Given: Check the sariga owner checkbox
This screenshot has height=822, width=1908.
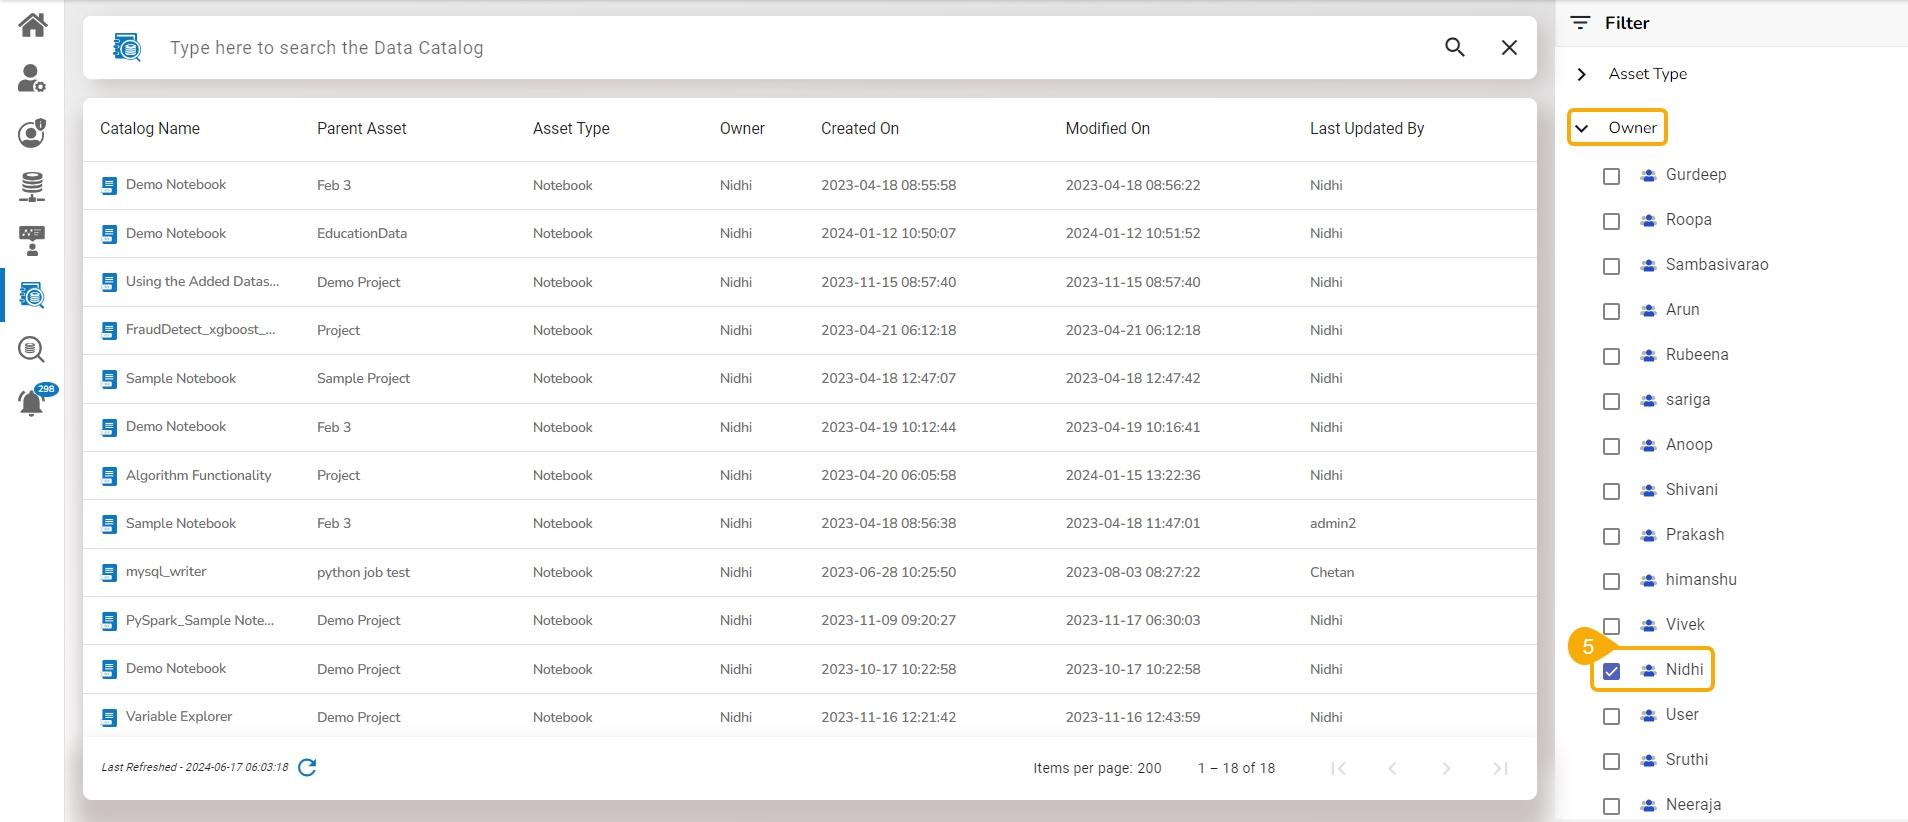Looking at the screenshot, I should pos(1611,401).
